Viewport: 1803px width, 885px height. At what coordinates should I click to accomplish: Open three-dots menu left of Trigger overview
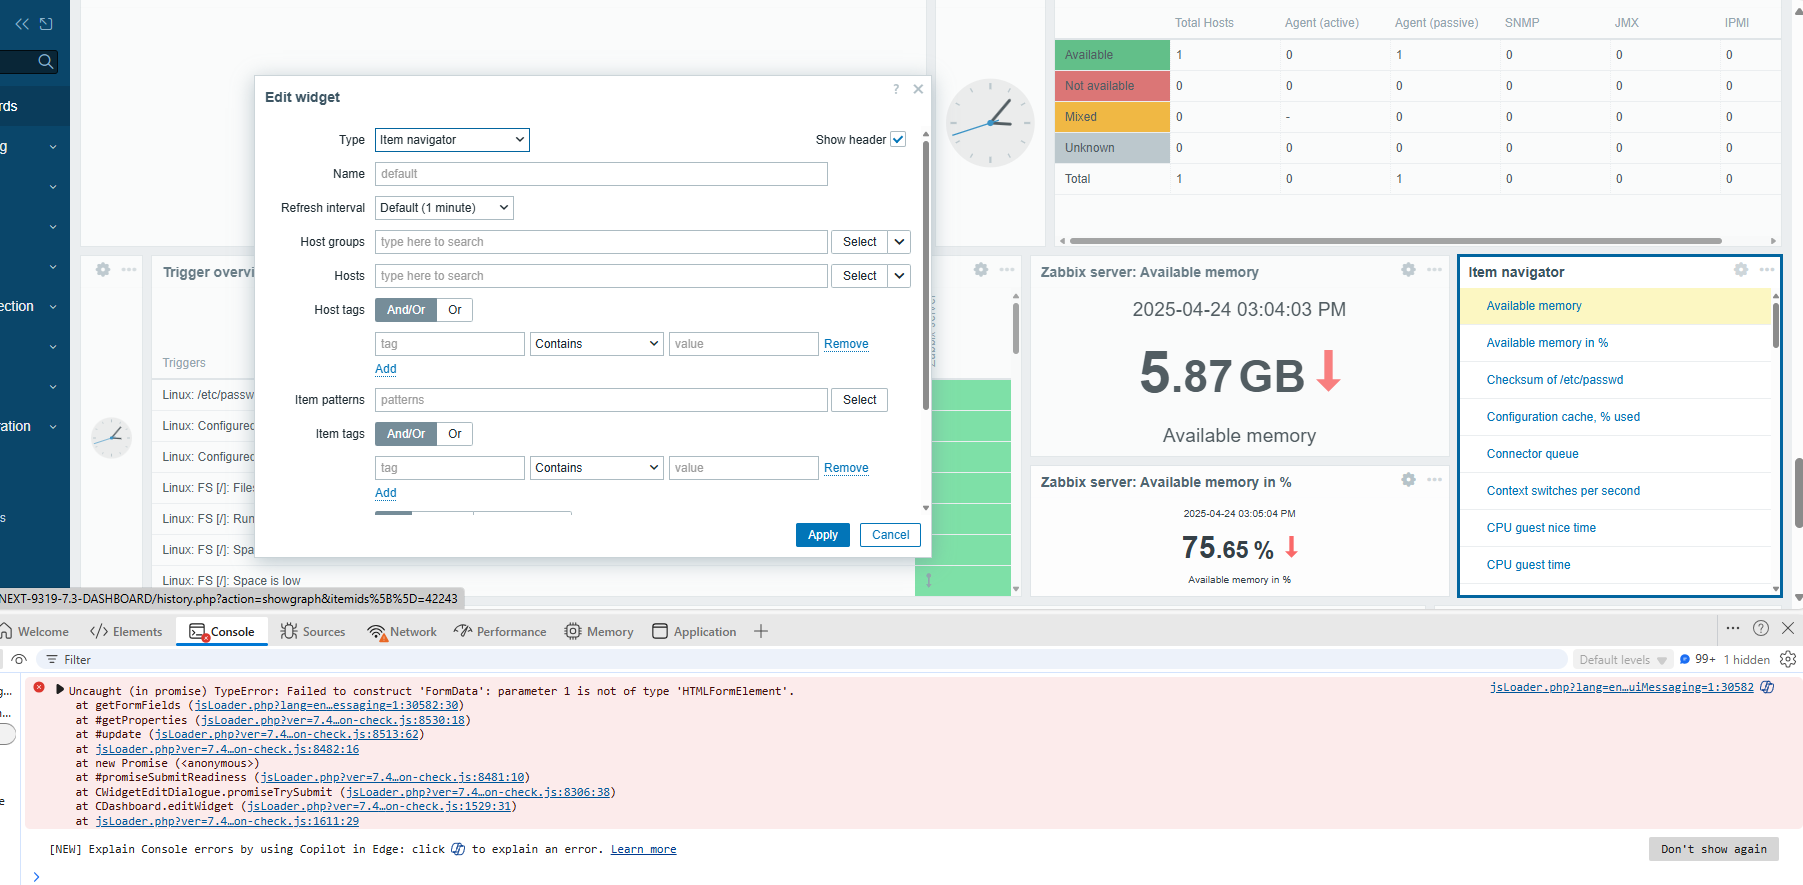click(x=129, y=270)
